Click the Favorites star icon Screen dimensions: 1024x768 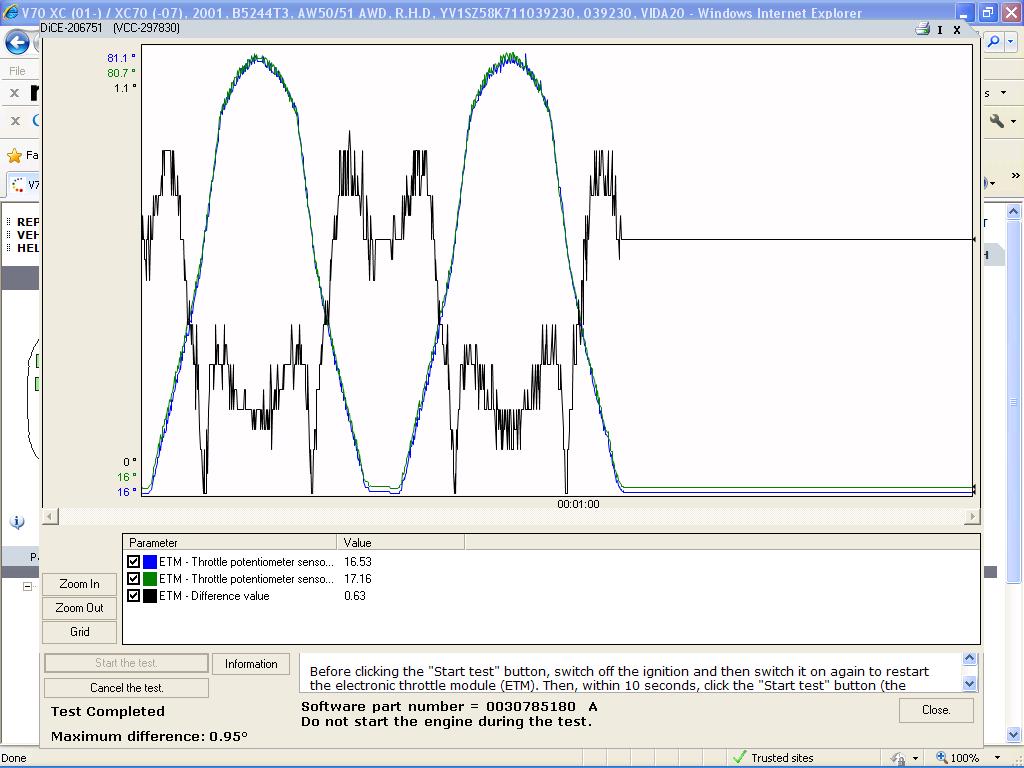point(14,155)
